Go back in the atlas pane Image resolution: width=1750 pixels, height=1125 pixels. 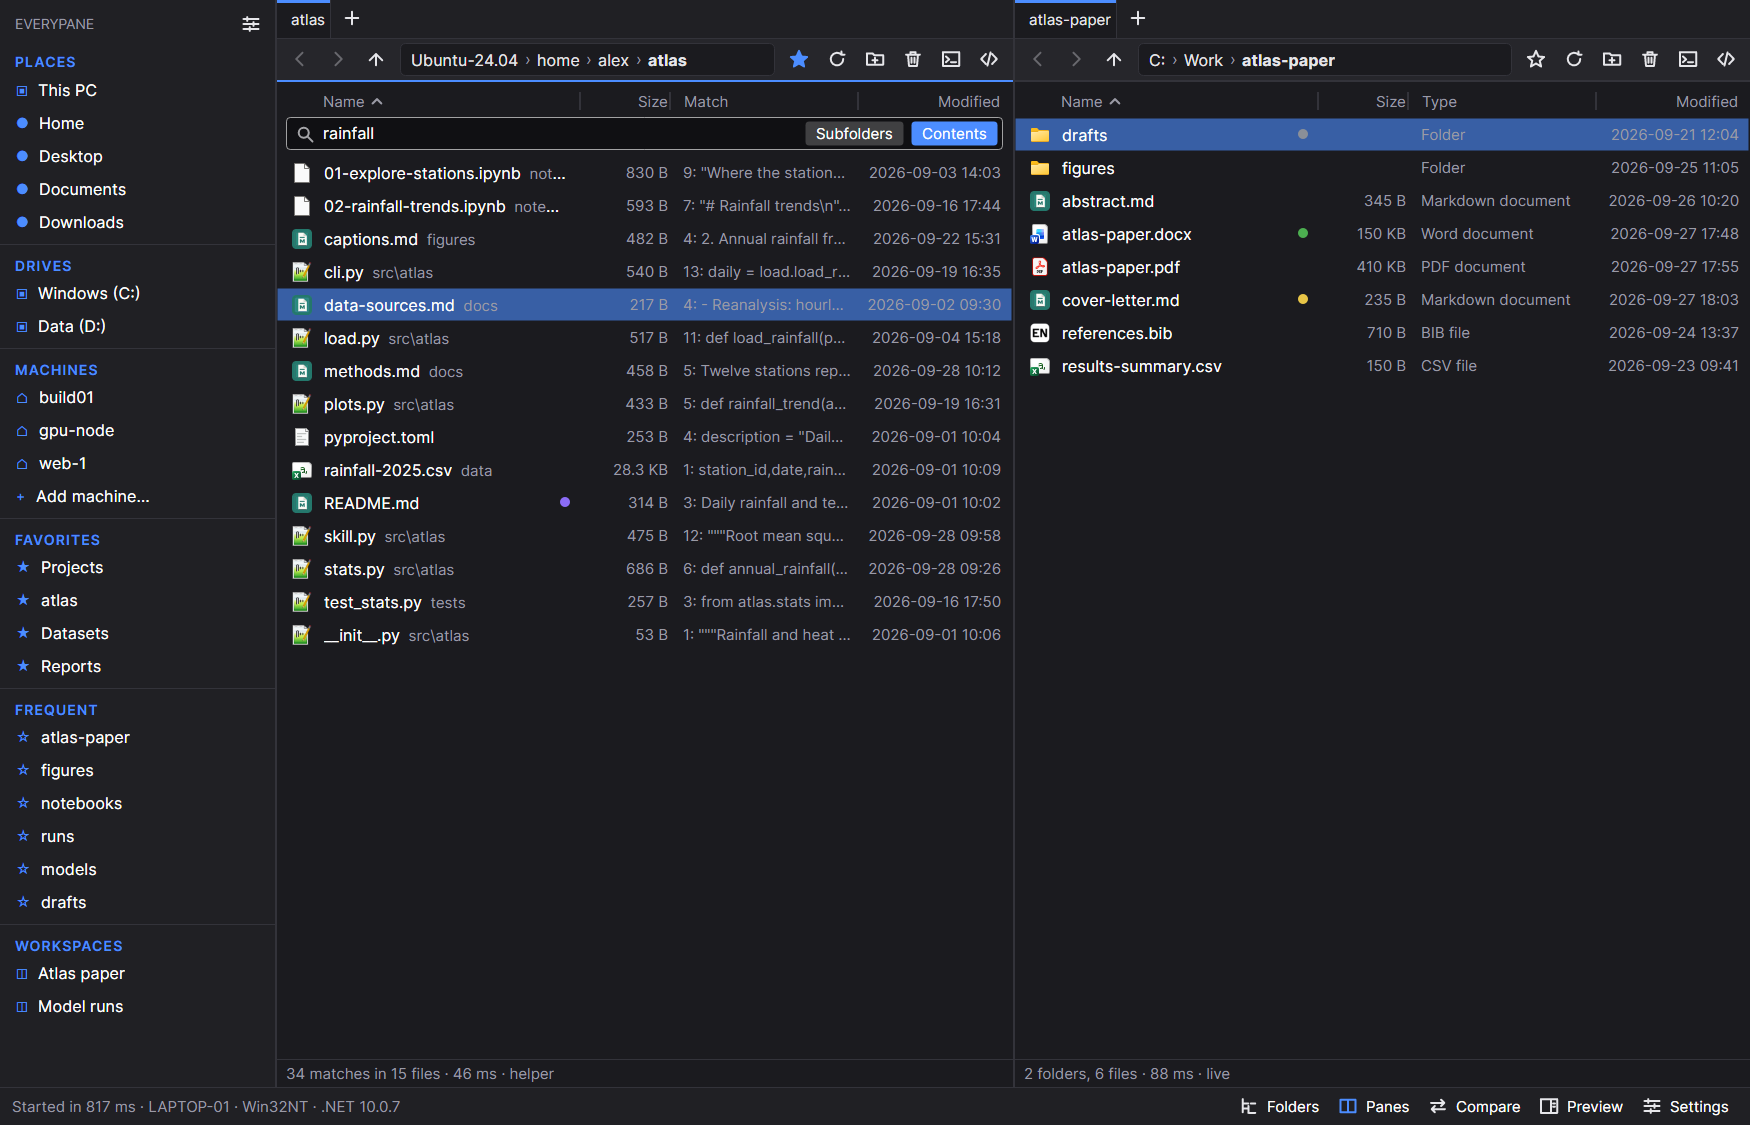click(x=300, y=60)
